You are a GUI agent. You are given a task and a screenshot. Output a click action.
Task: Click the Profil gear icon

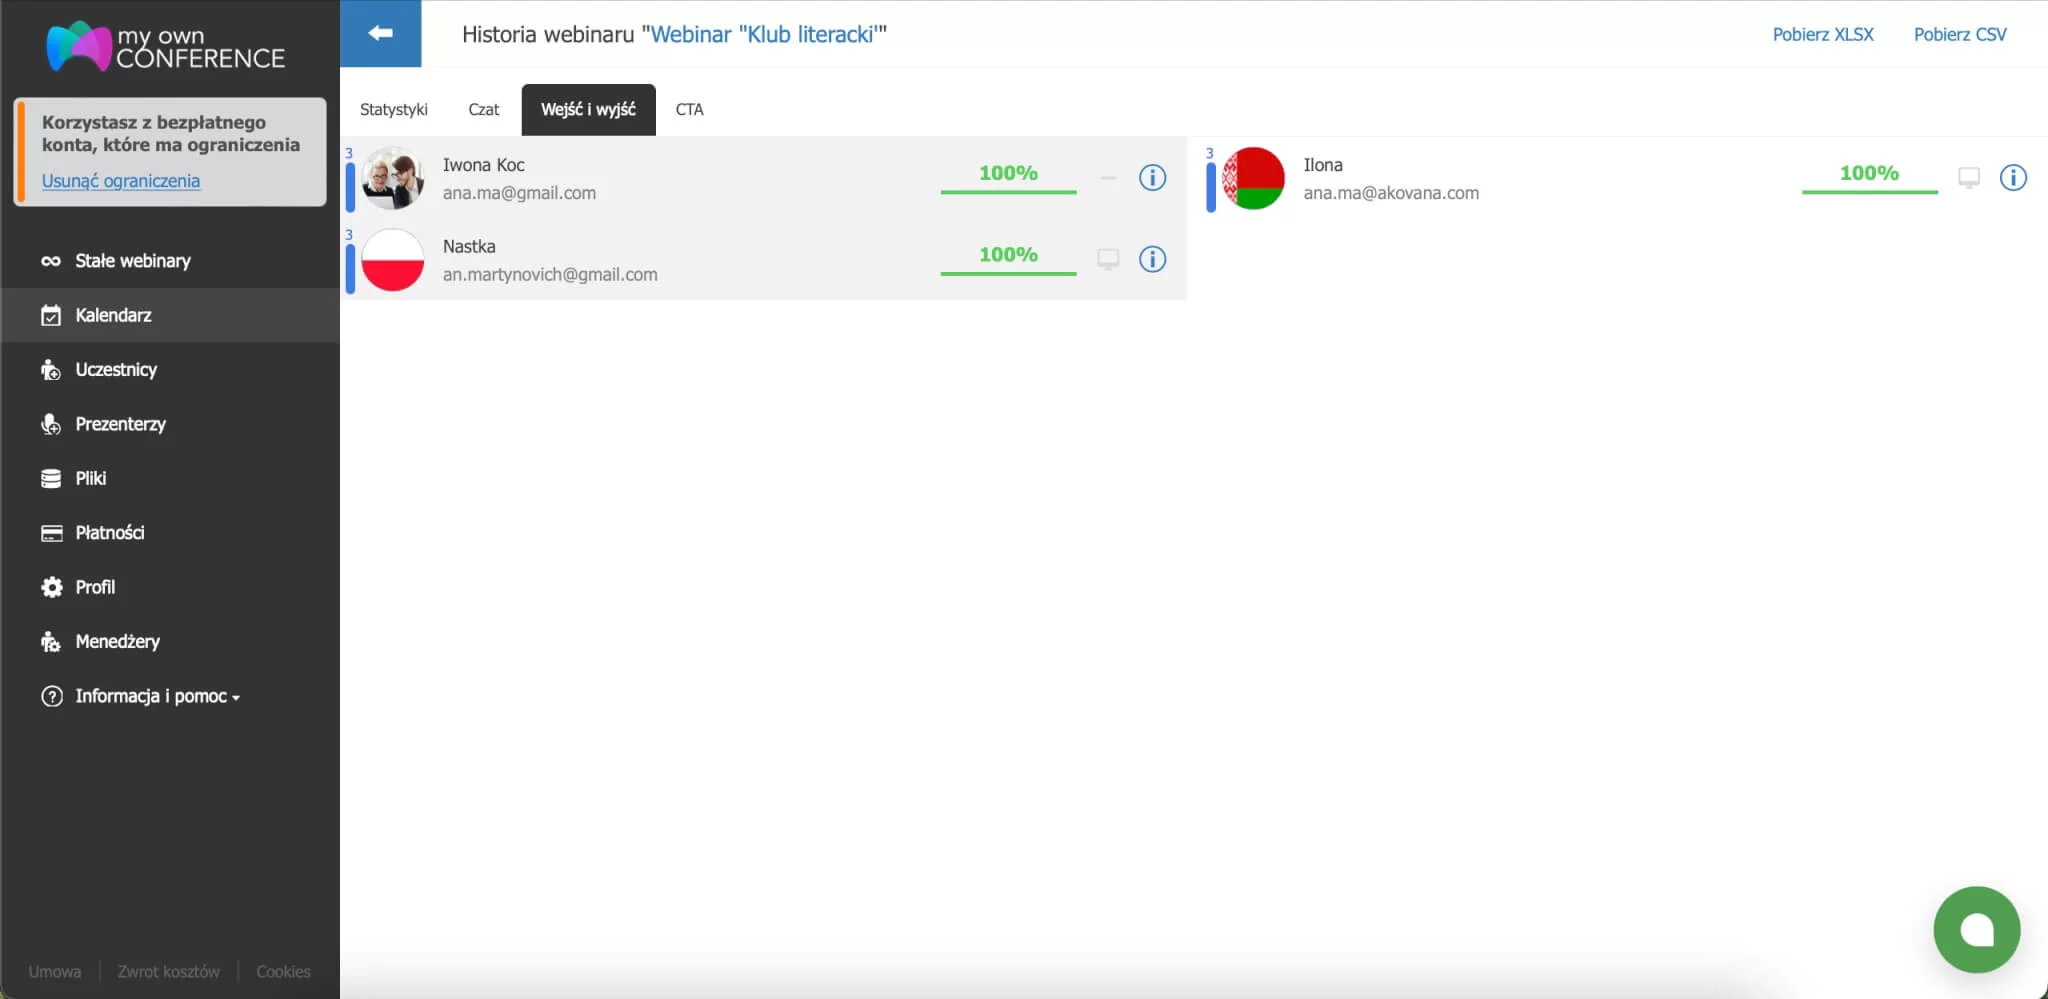tap(51, 587)
